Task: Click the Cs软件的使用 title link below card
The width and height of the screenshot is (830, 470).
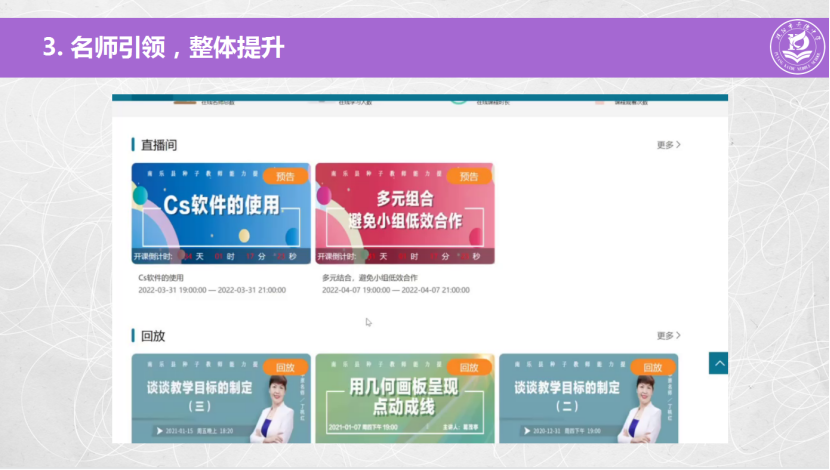Action: (x=164, y=277)
